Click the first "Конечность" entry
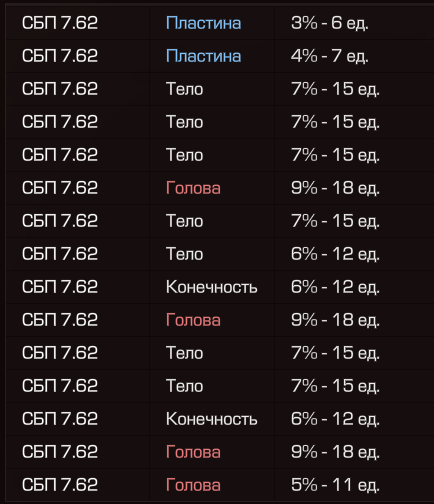The height and width of the screenshot is (504, 434). pyautogui.click(x=211, y=287)
